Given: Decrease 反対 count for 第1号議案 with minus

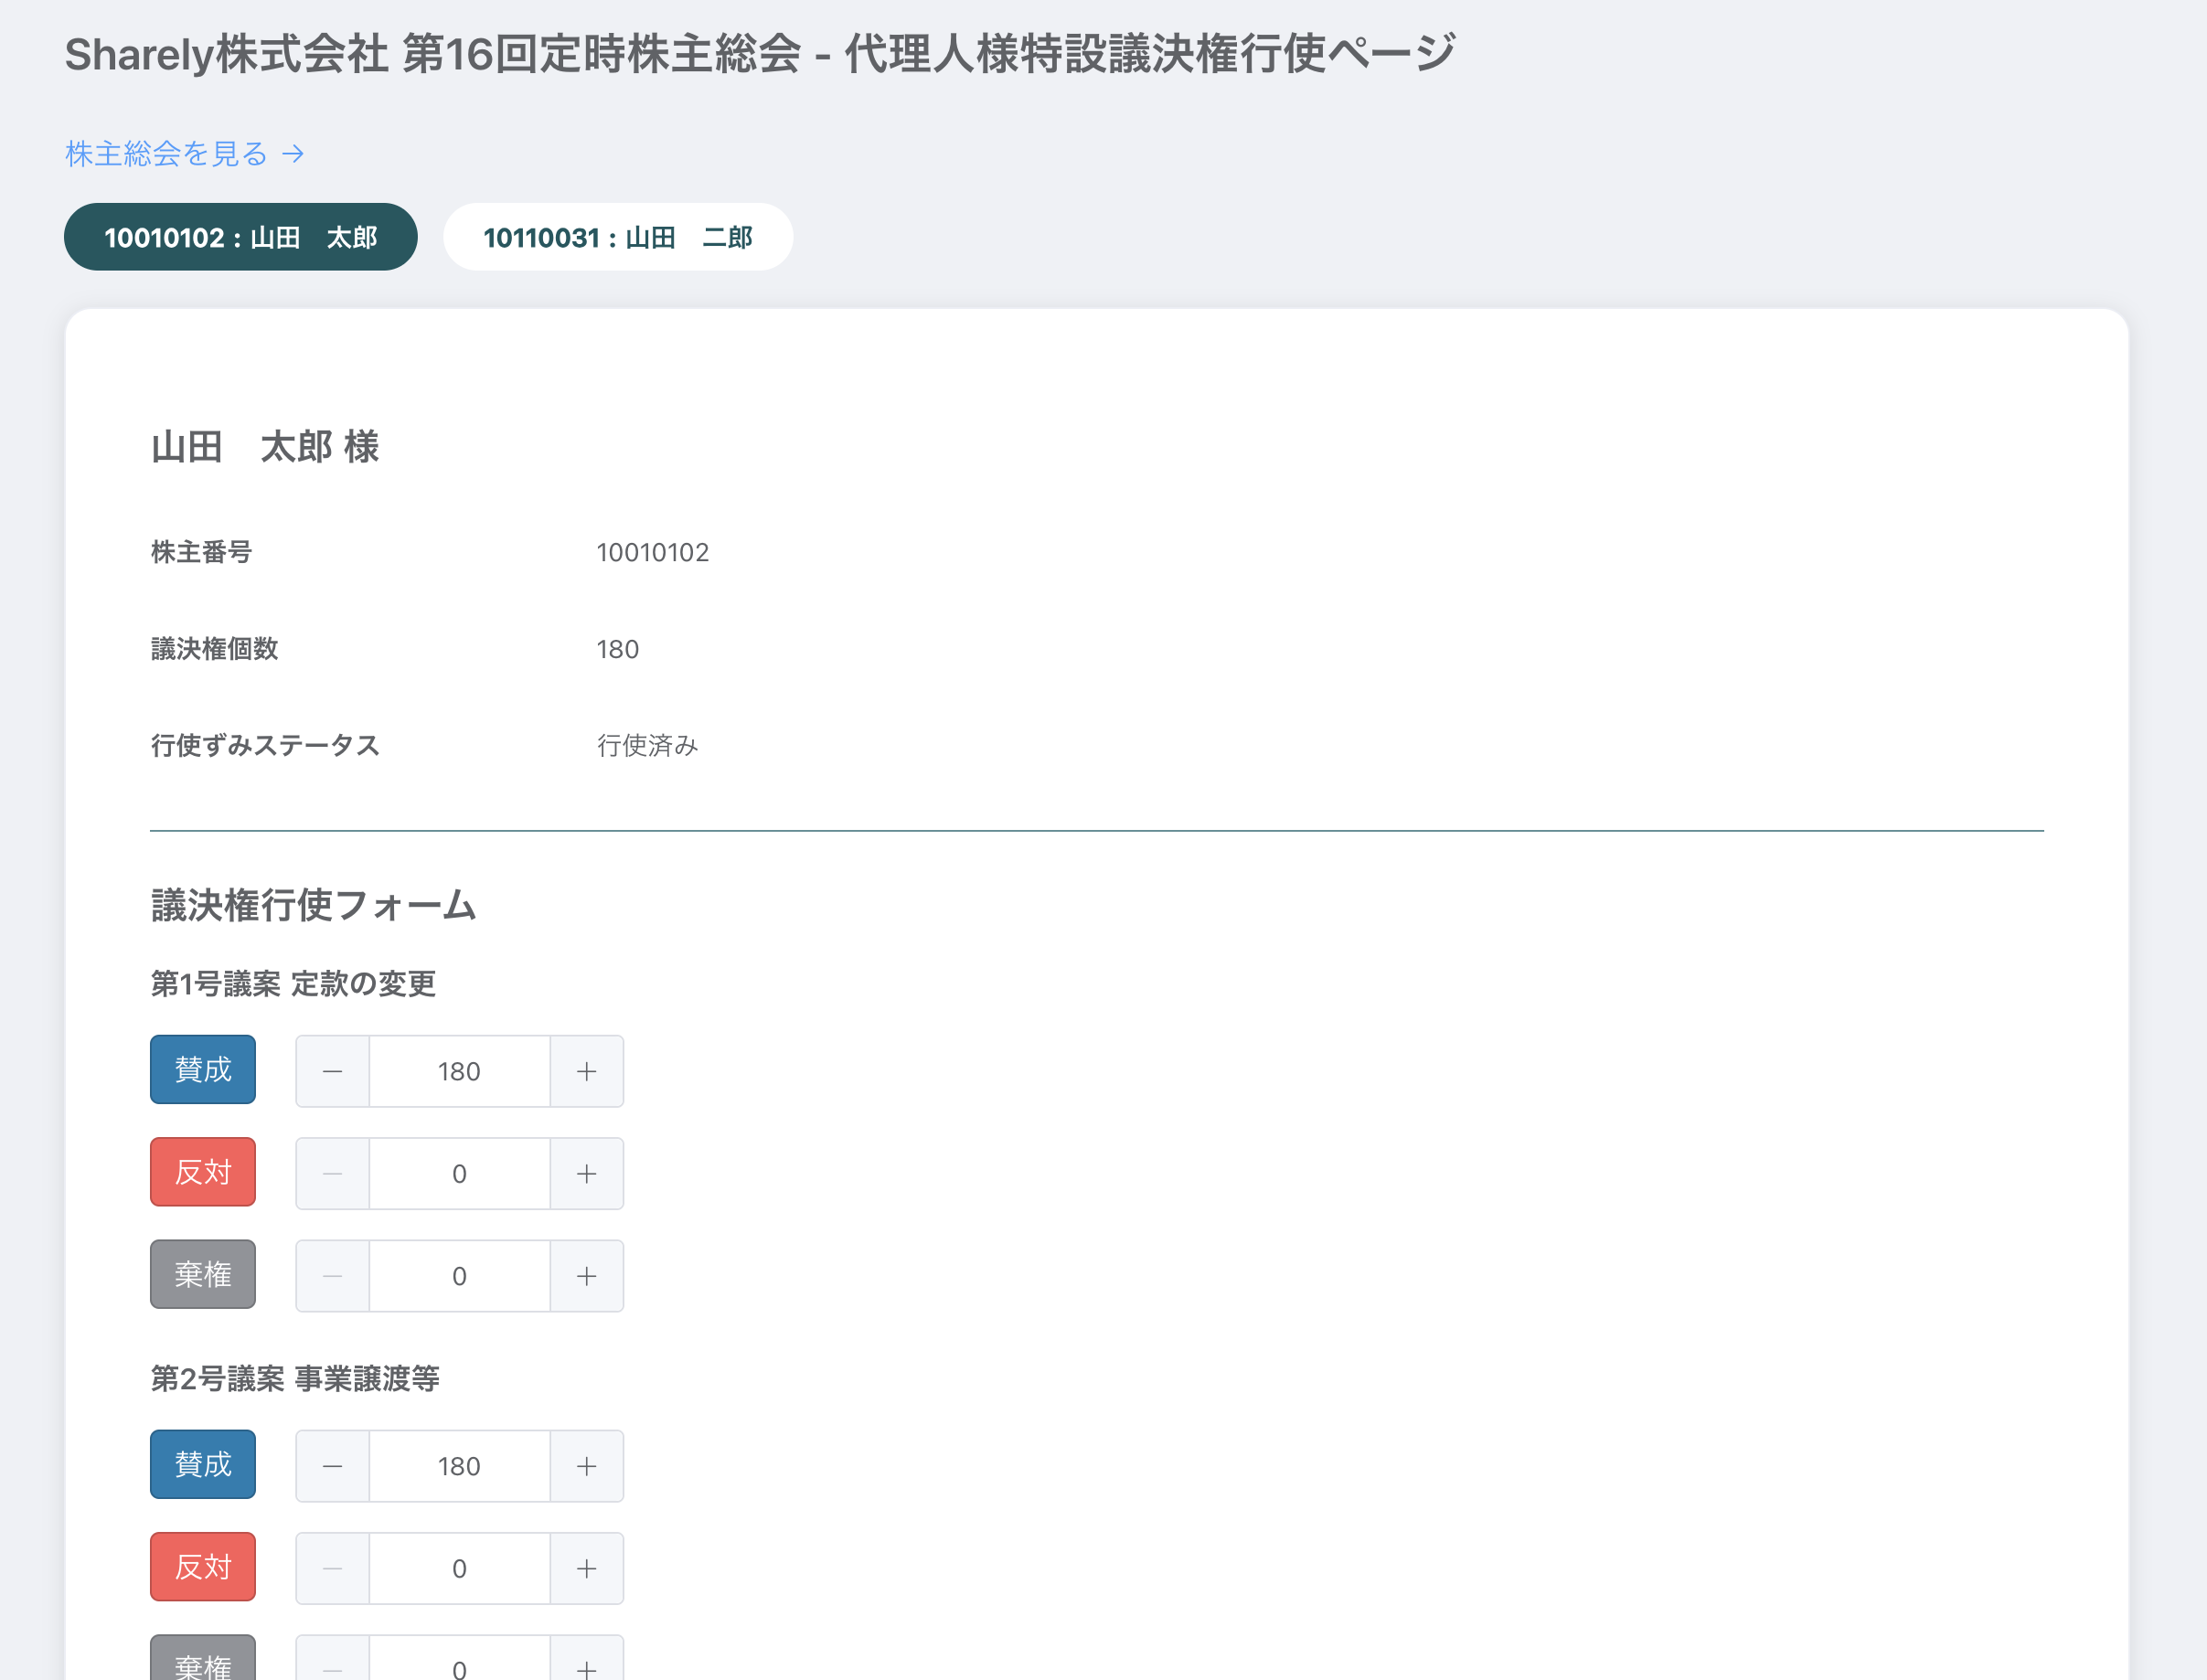Looking at the screenshot, I should point(333,1174).
